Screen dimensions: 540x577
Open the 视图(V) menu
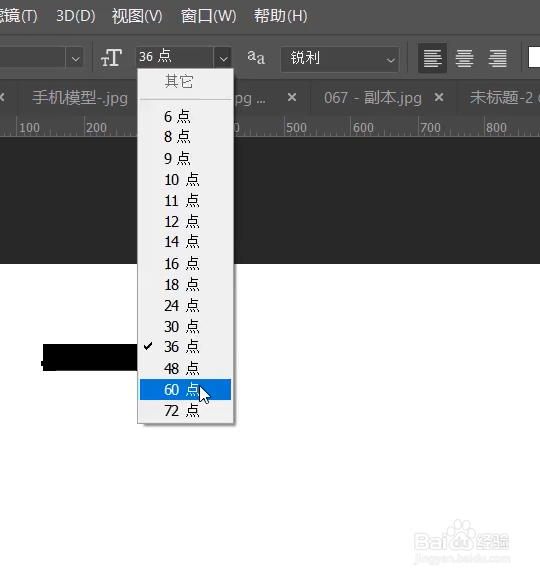[x=137, y=16]
